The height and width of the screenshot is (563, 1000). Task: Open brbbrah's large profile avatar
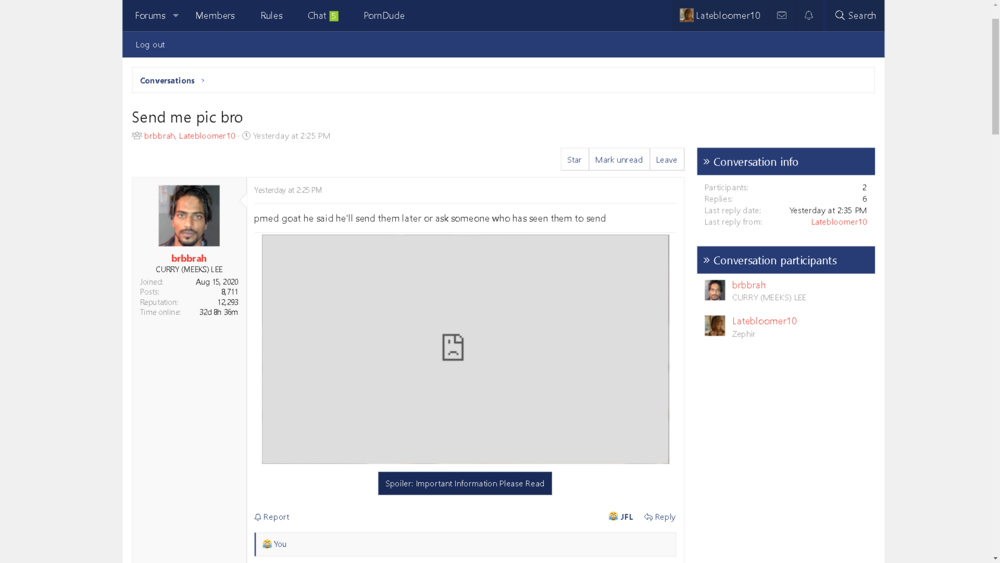(189, 216)
